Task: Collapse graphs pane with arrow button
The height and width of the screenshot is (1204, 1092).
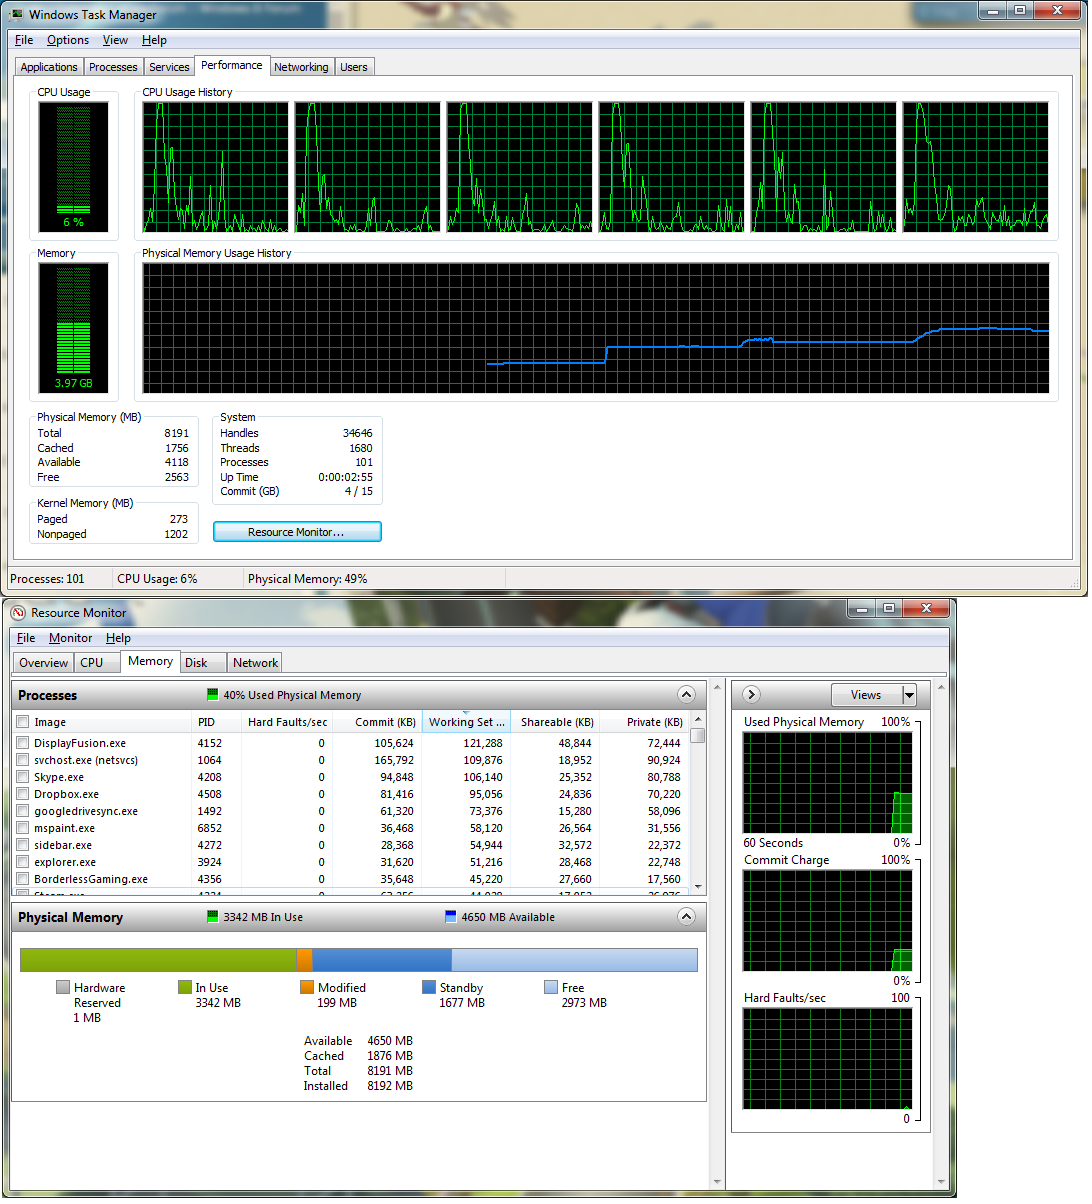Action: pyautogui.click(x=752, y=694)
